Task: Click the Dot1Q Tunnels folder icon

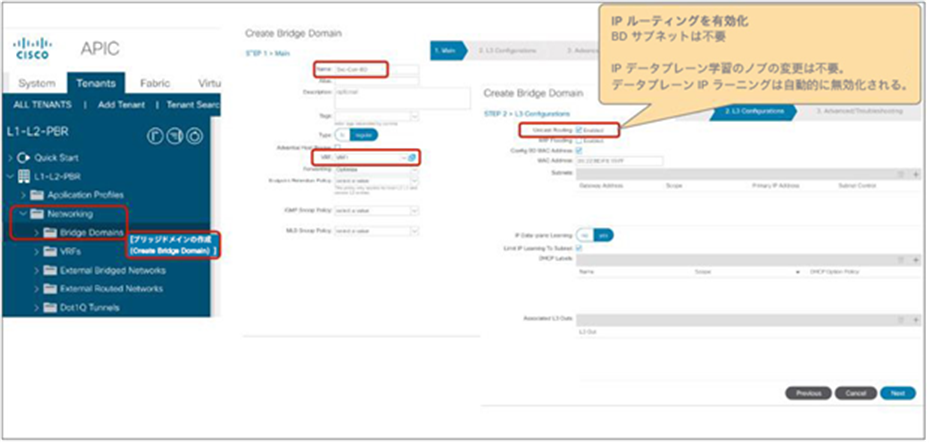Action: click(x=50, y=308)
